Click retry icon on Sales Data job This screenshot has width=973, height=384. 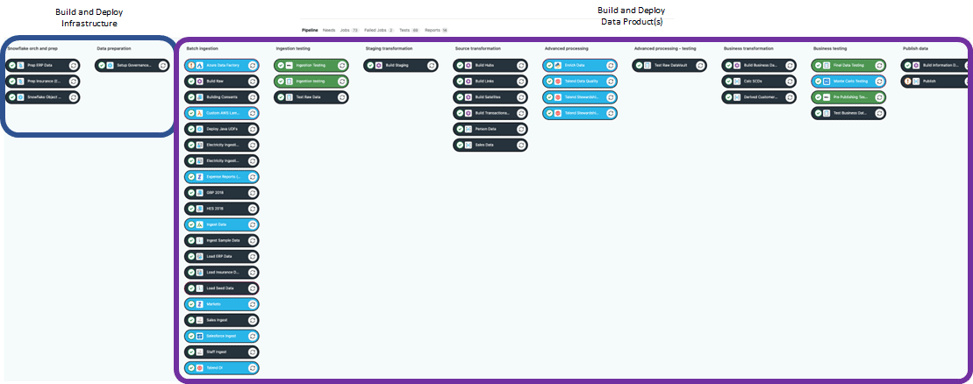(x=521, y=145)
